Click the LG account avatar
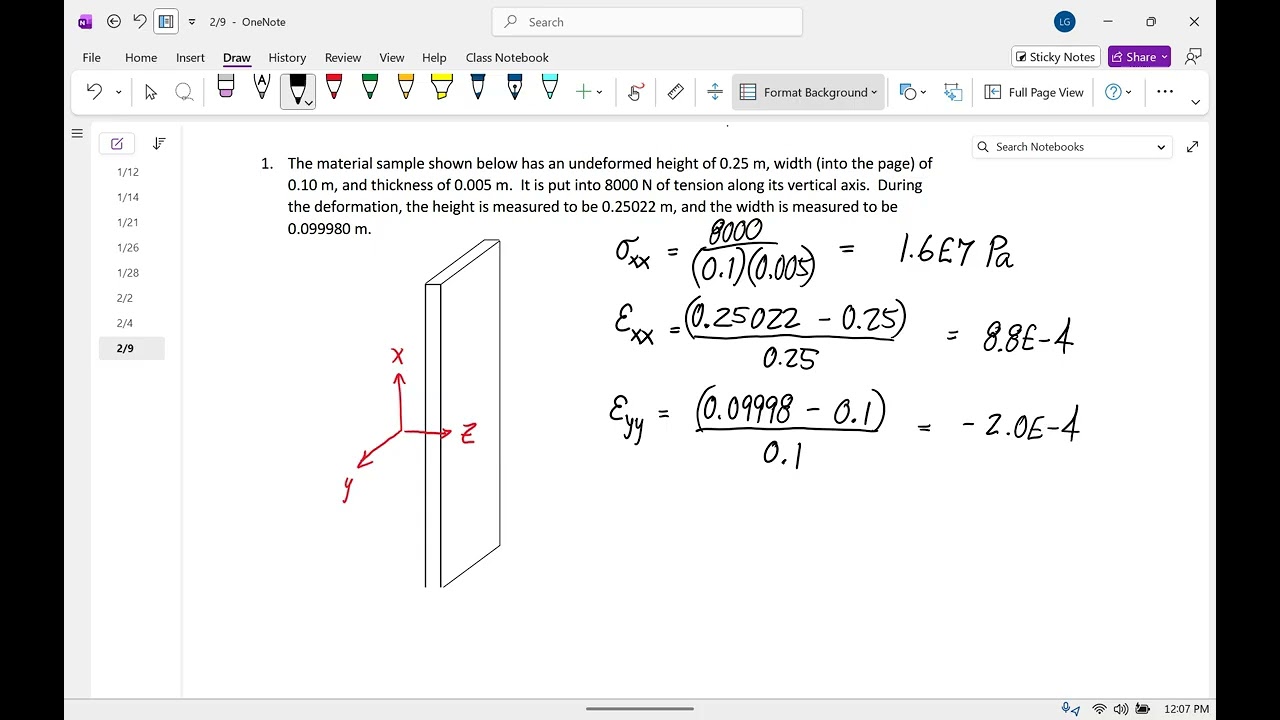Image resolution: width=1280 pixels, height=720 pixels. point(1065,22)
